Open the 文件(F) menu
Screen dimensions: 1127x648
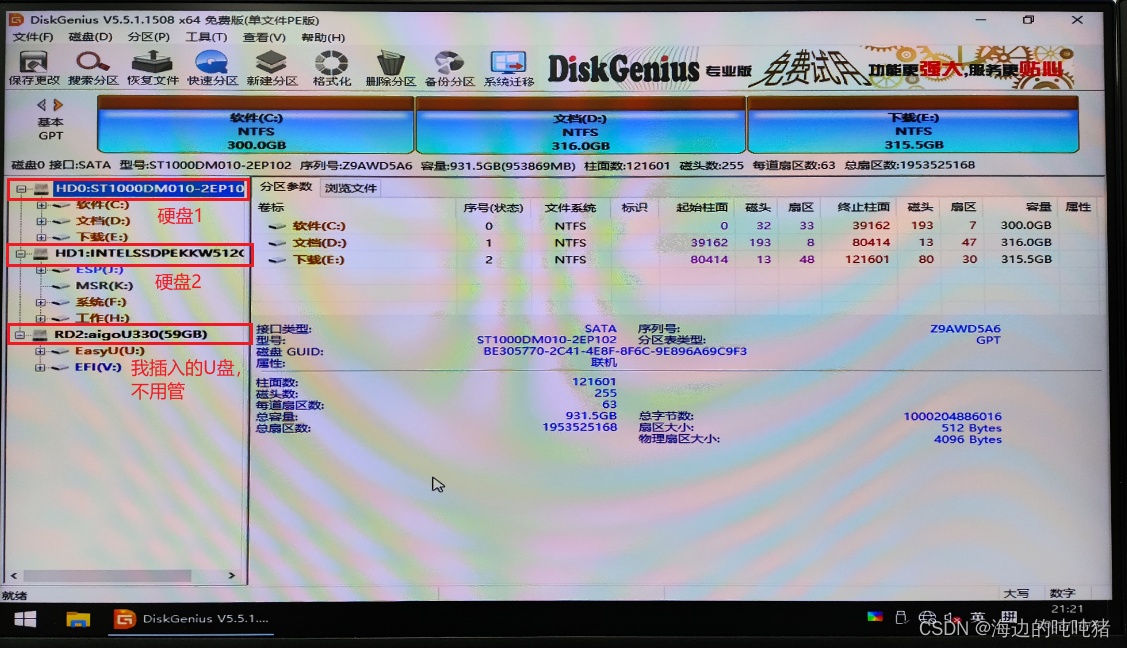coord(33,37)
